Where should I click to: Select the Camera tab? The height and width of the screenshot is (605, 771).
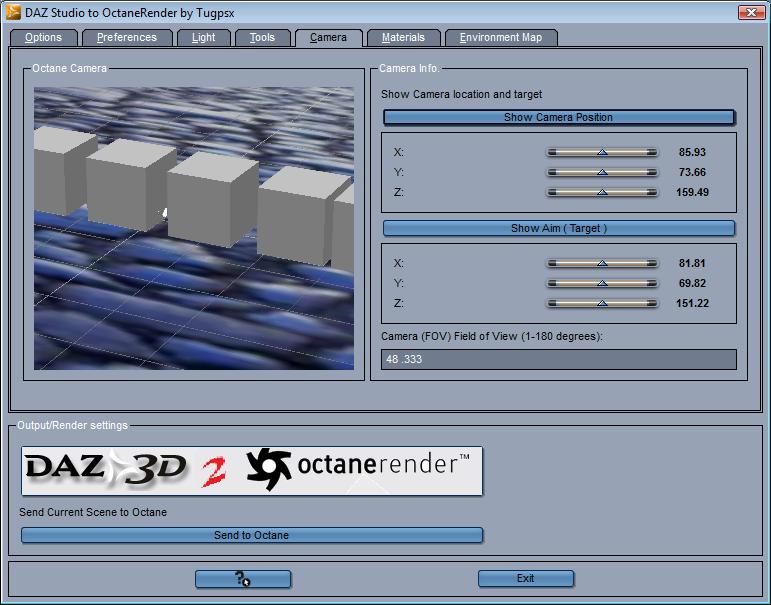pyautogui.click(x=328, y=38)
